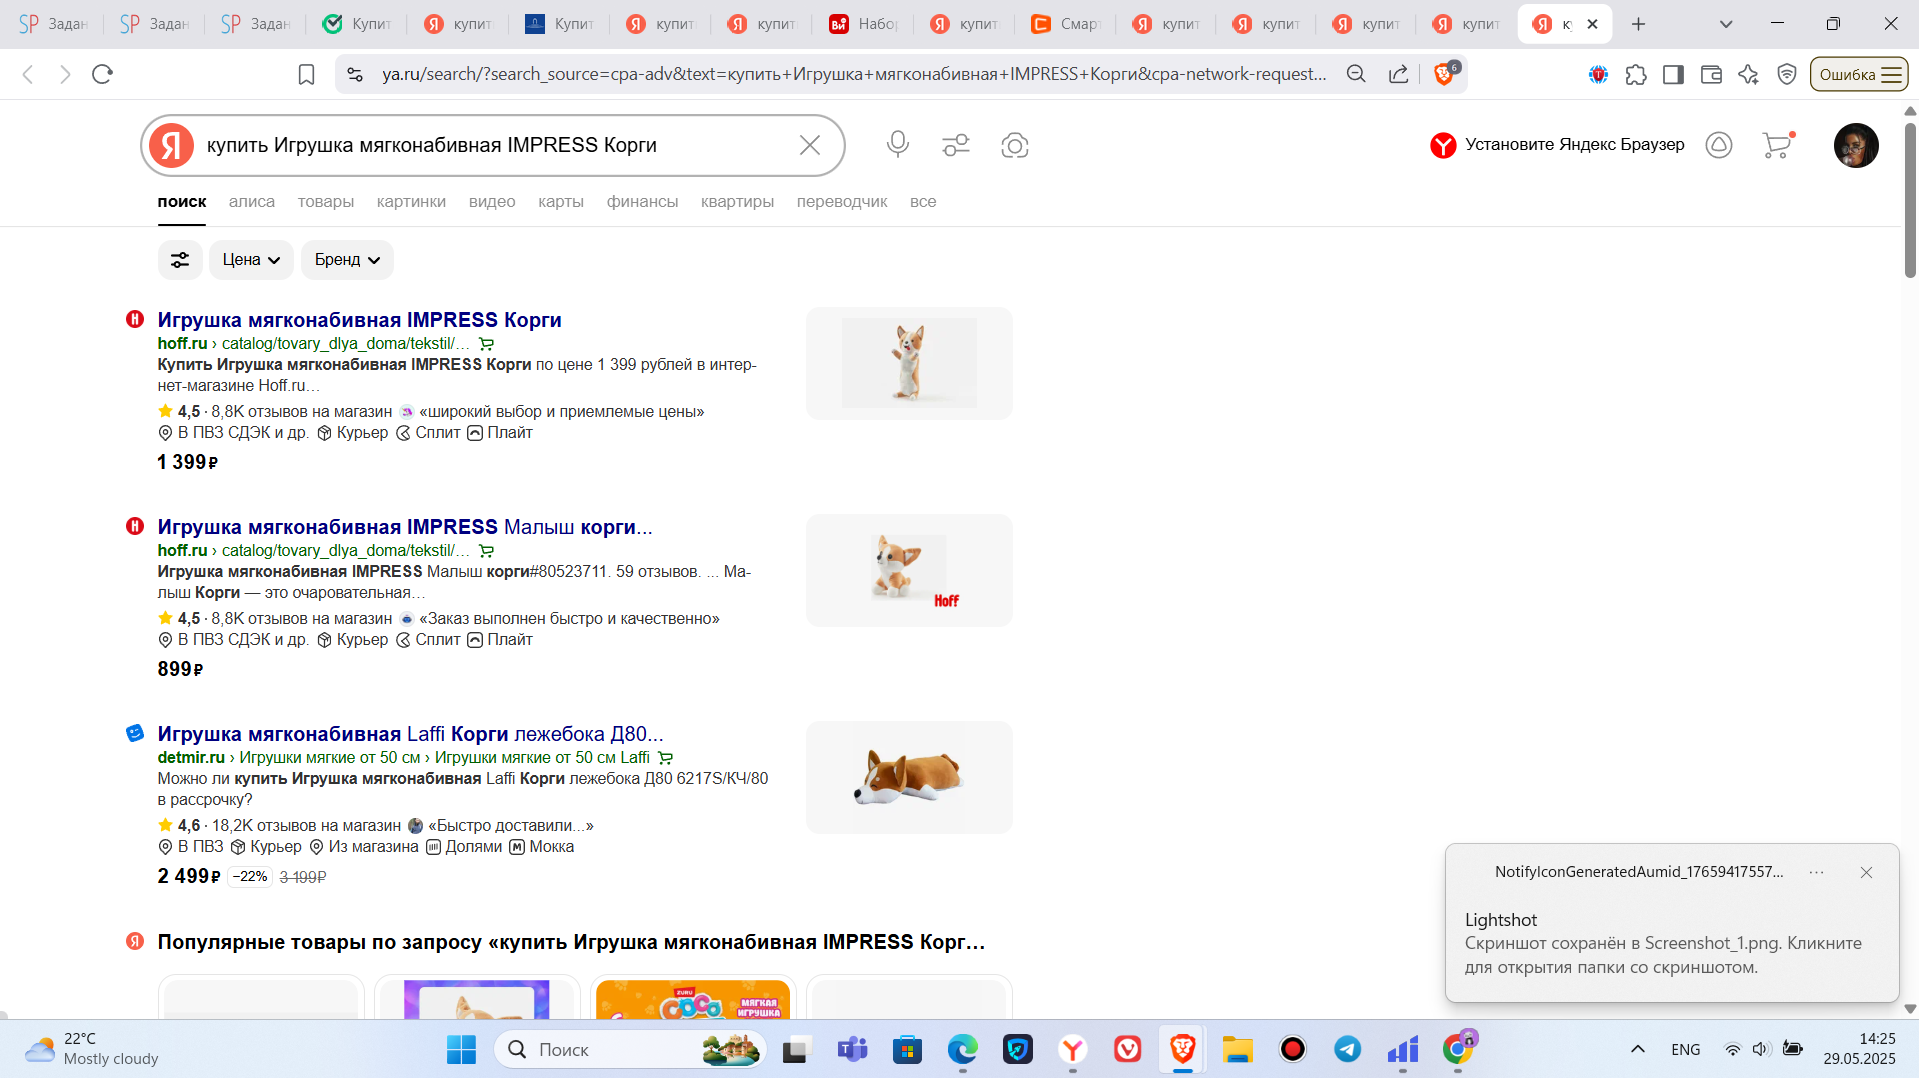Click the camera image search icon

(x=1014, y=145)
